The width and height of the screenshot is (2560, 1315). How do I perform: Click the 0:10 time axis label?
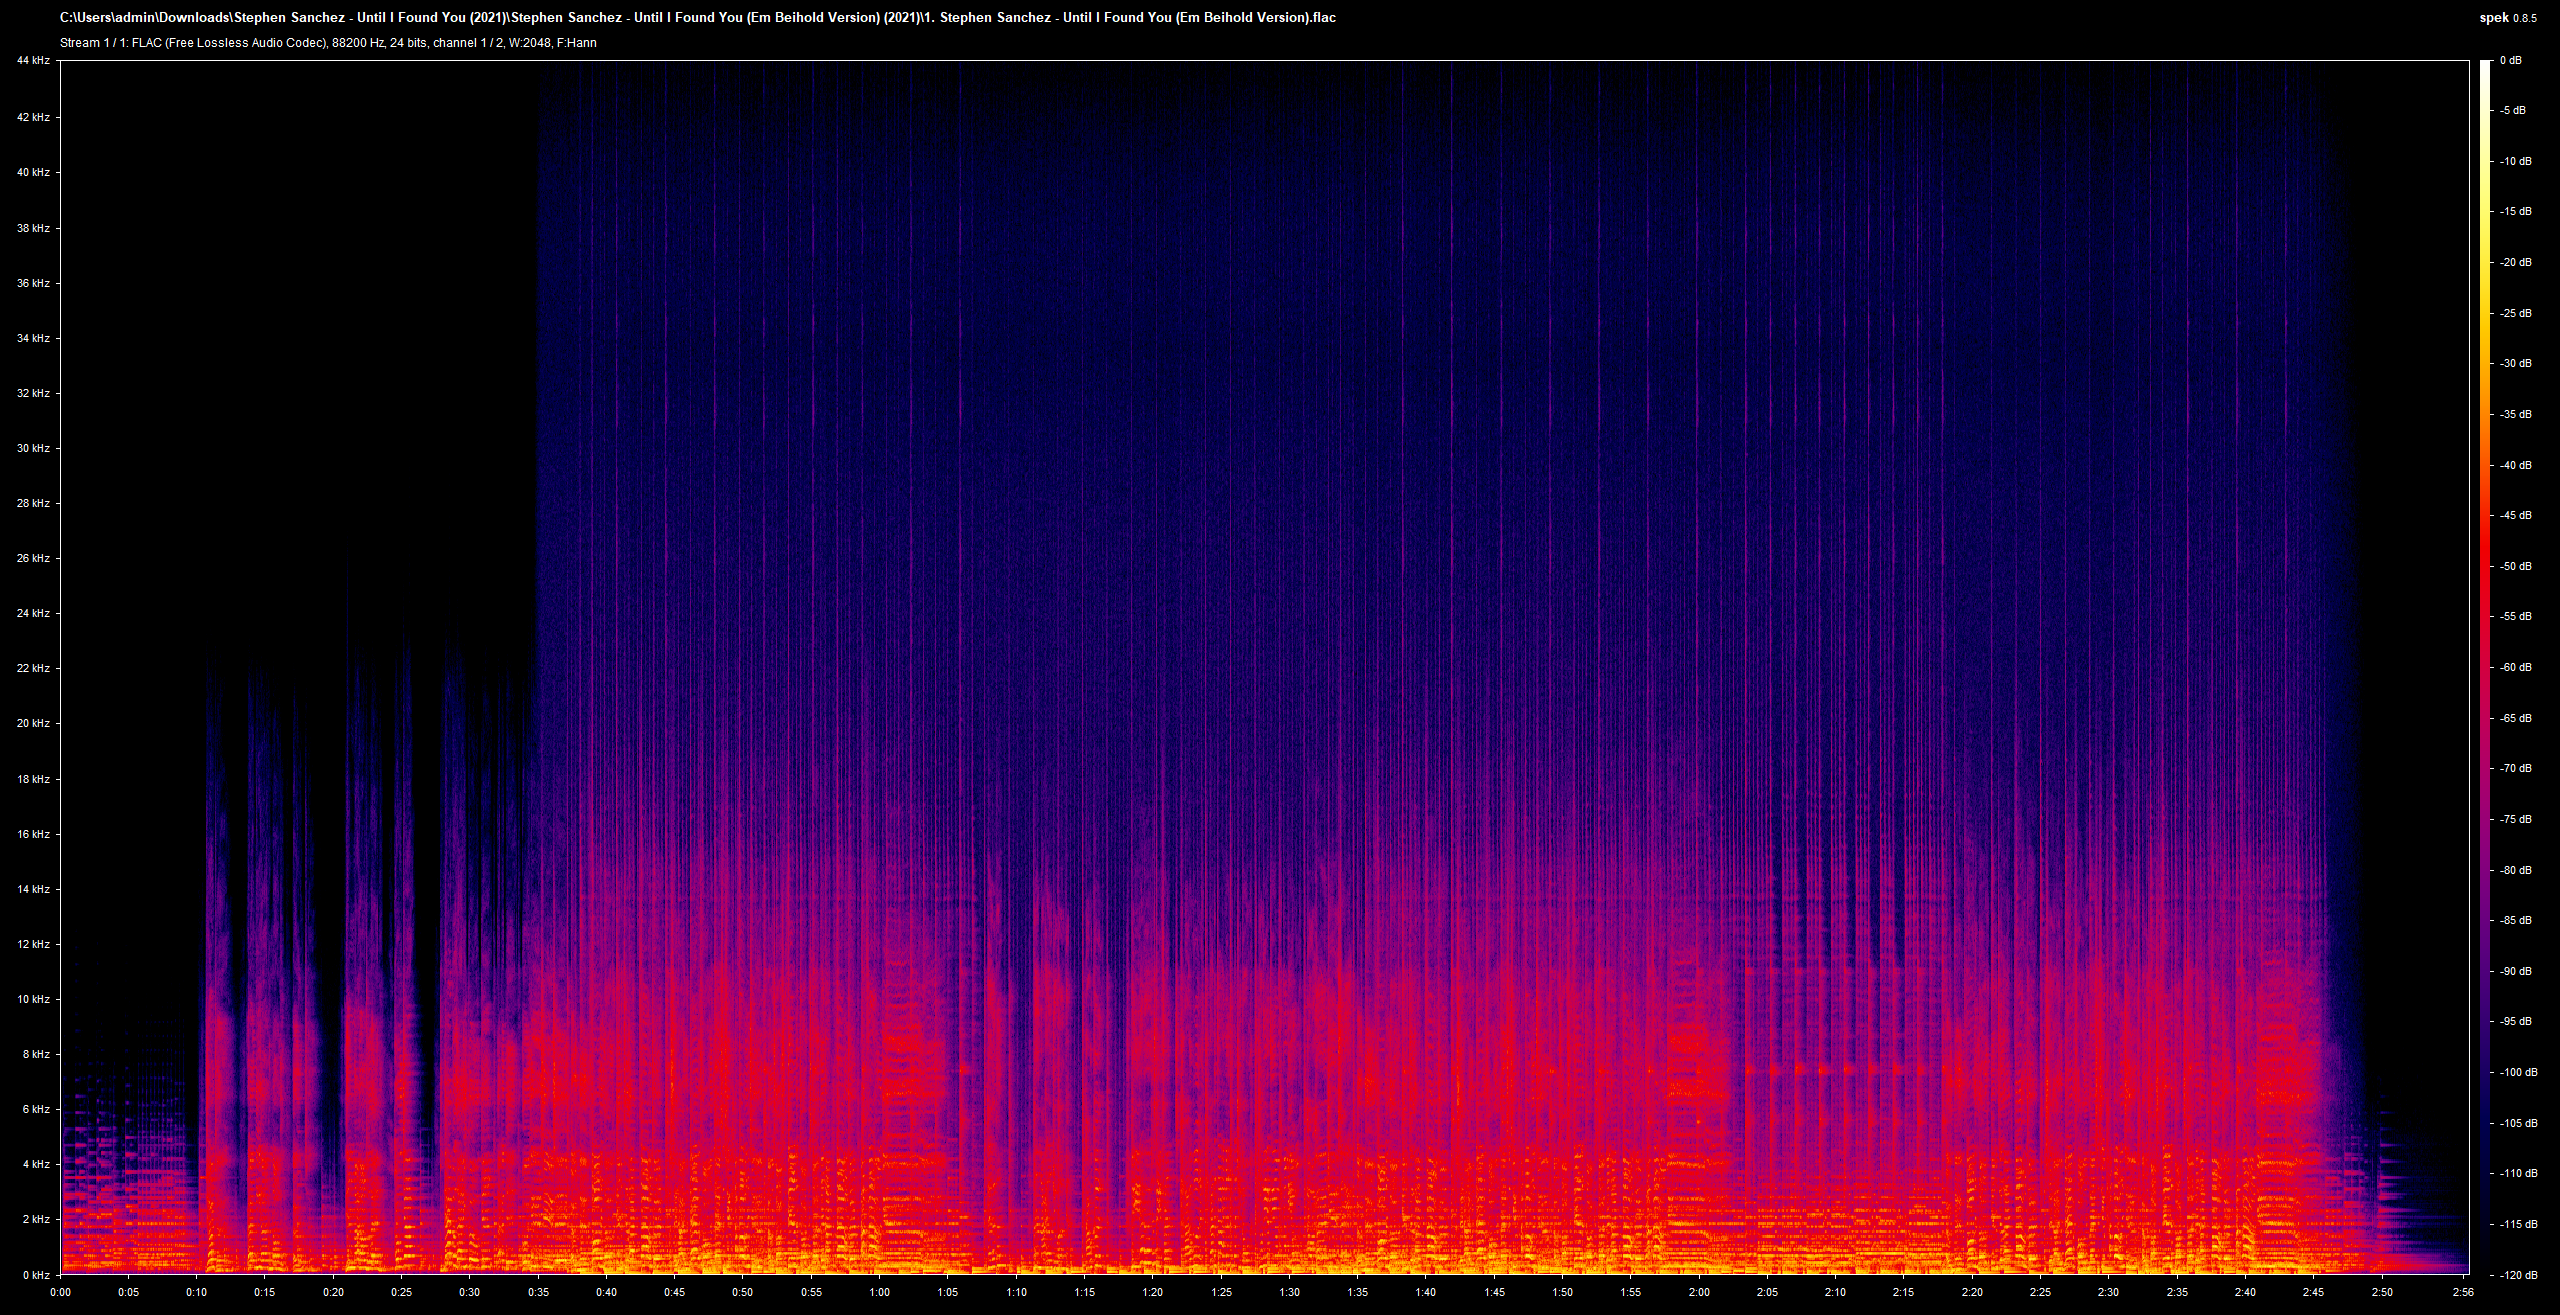[x=197, y=1292]
